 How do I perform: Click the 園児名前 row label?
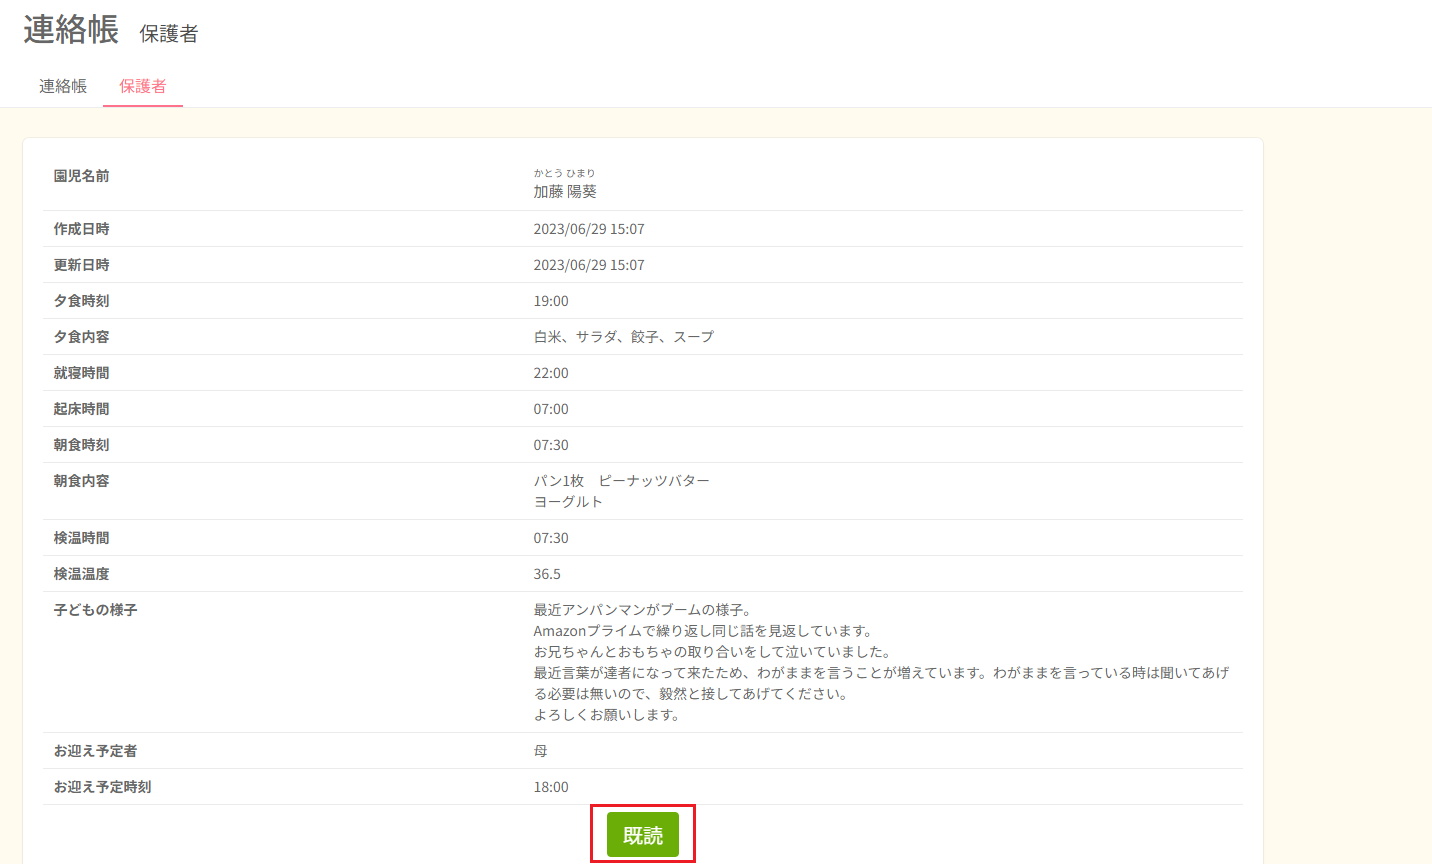[x=81, y=175]
